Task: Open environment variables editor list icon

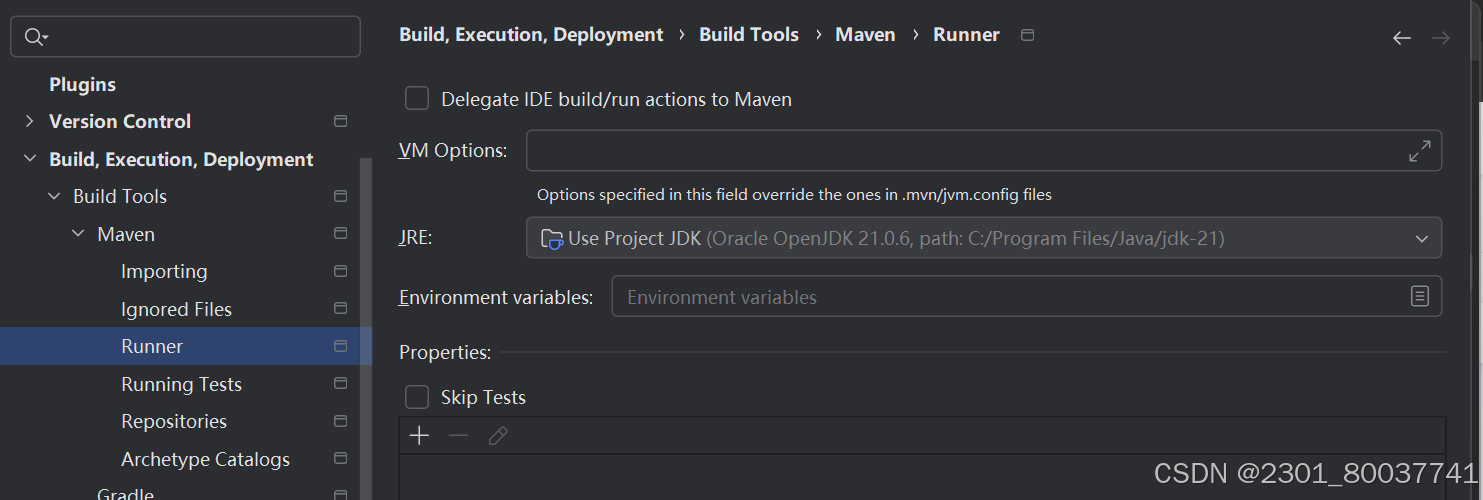Action: coord(1420,296)
